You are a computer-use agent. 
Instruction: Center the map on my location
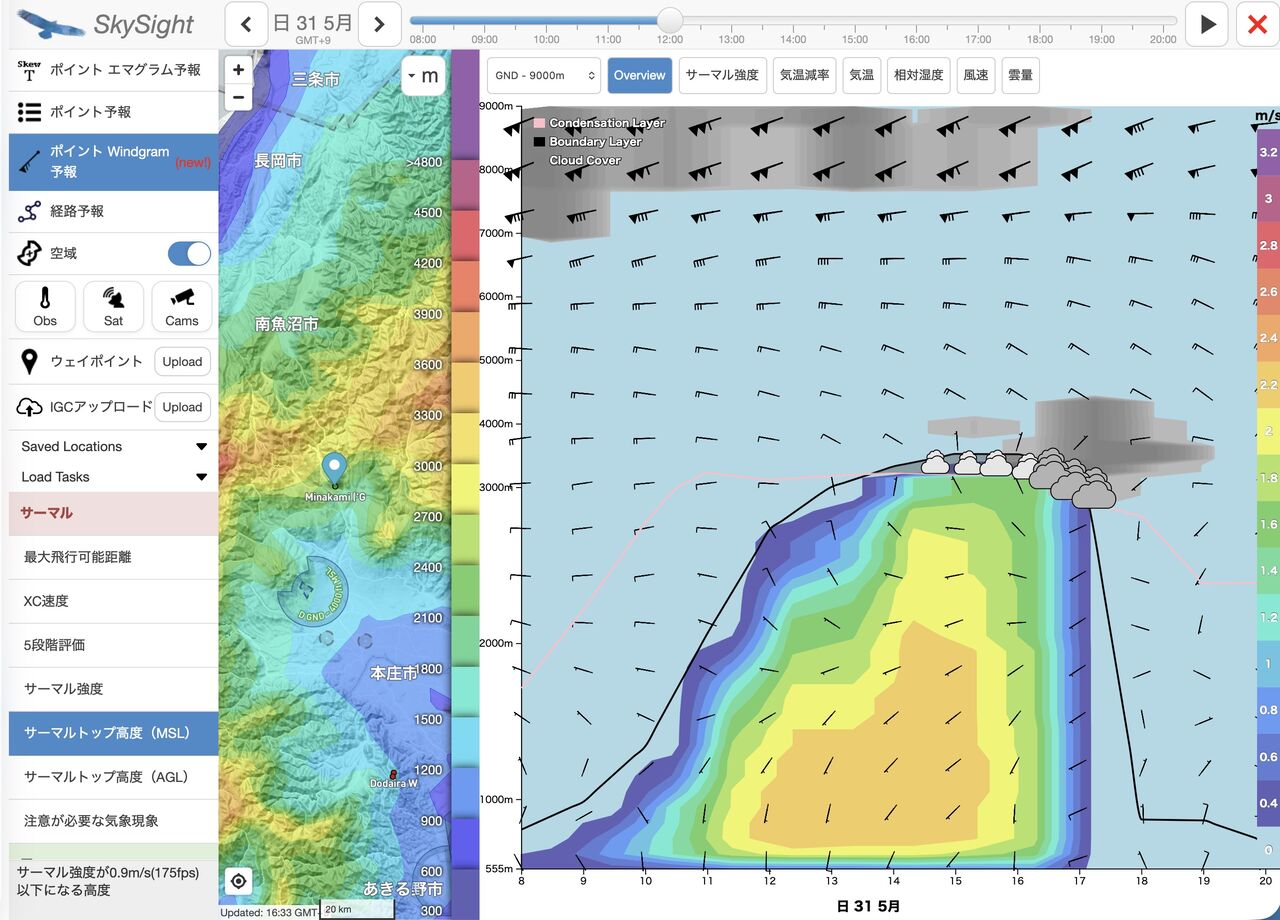pyautogui.click(x=238, y=881)
